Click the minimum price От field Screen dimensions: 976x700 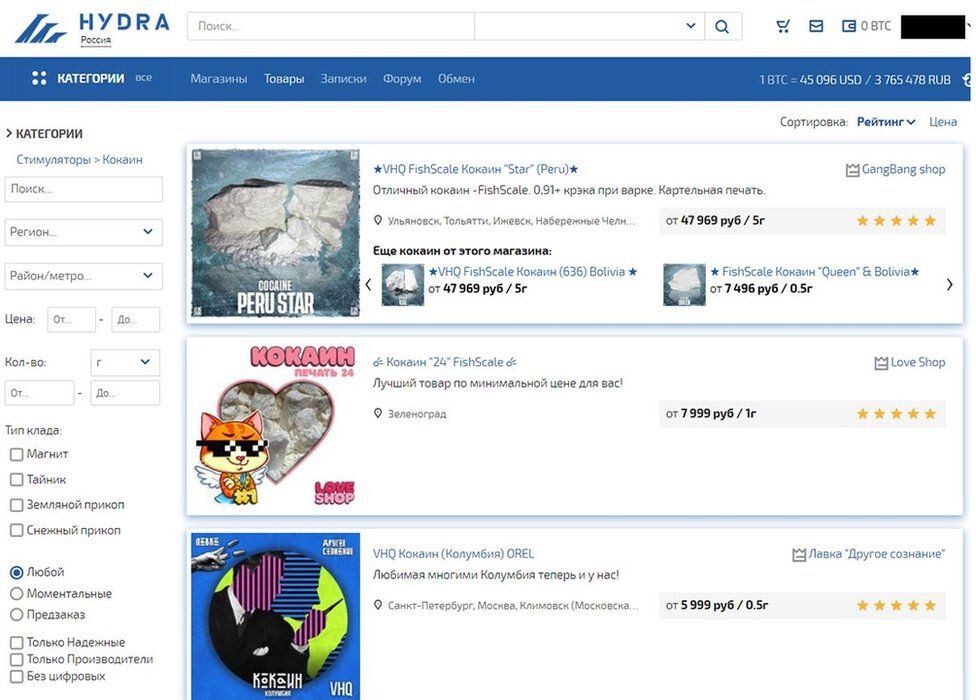click(71, 319)
